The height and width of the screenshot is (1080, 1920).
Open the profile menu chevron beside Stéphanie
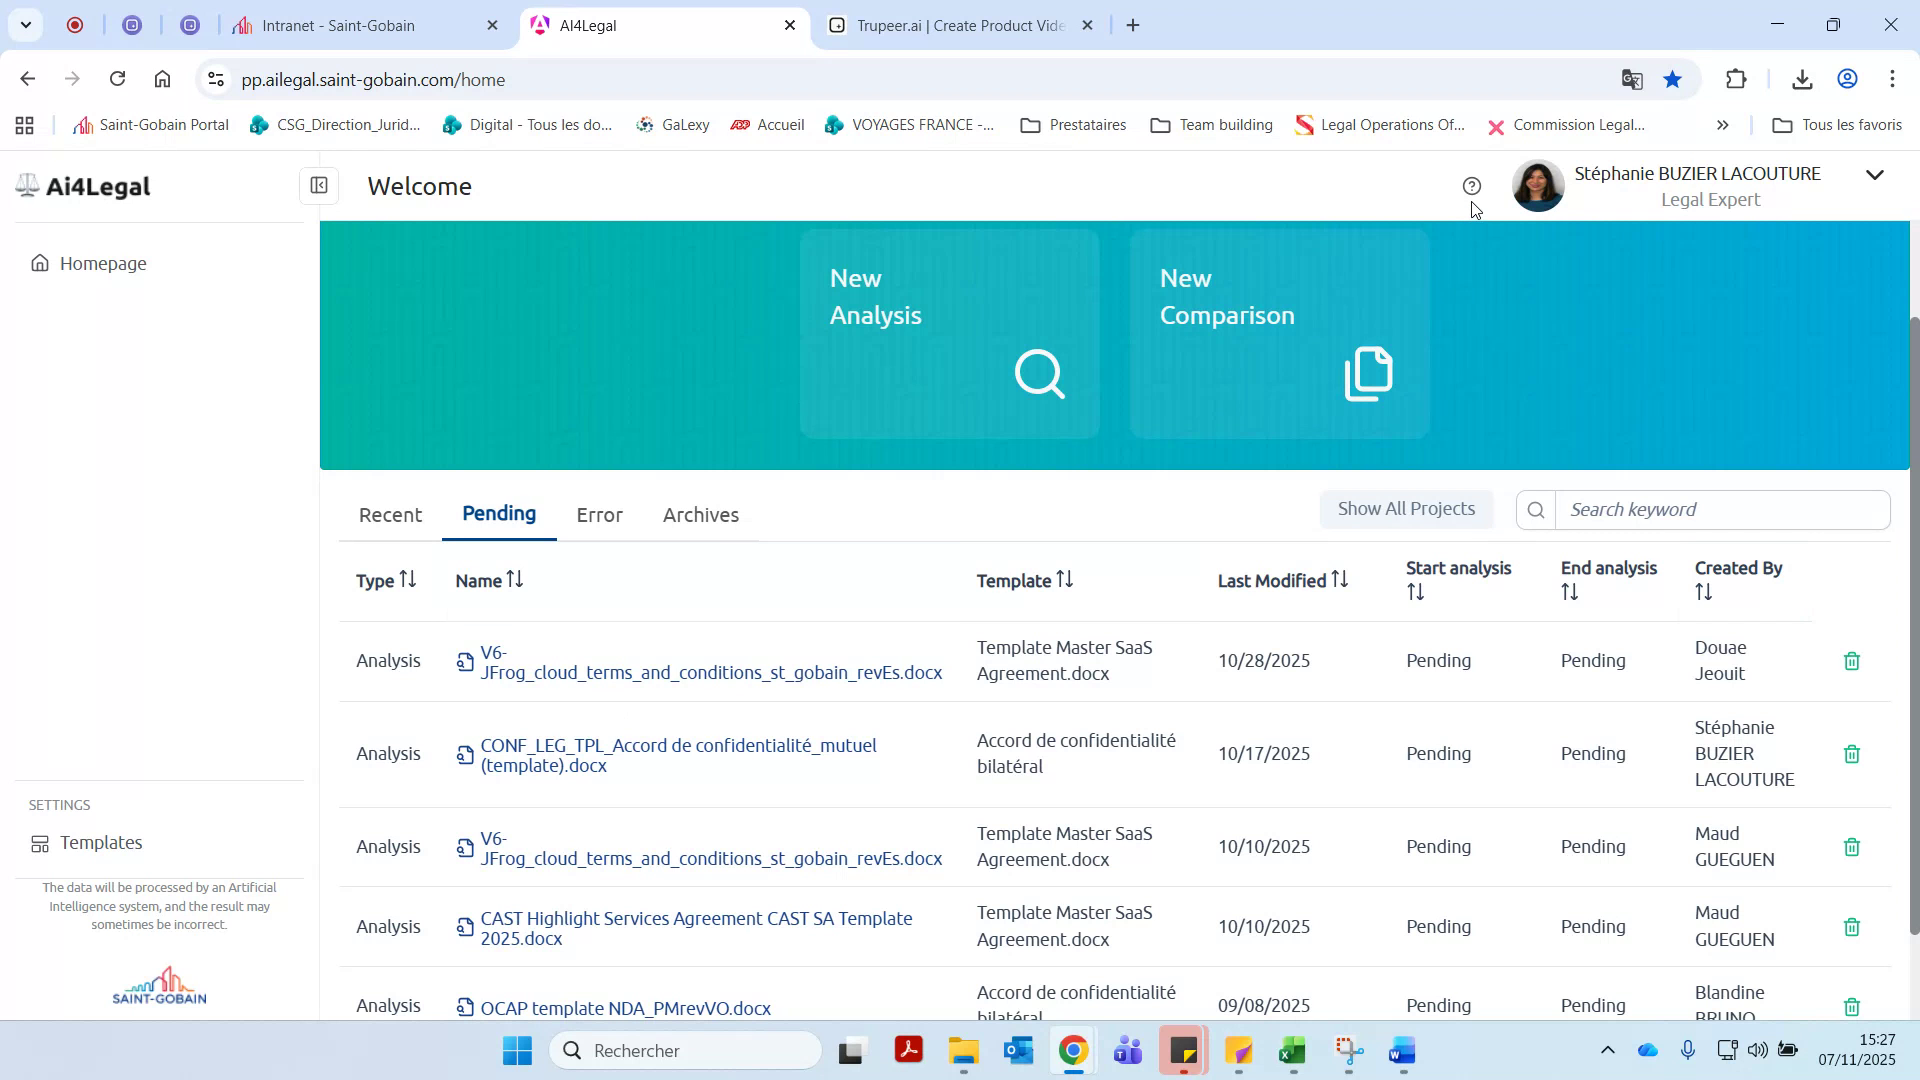point(1875,175)
